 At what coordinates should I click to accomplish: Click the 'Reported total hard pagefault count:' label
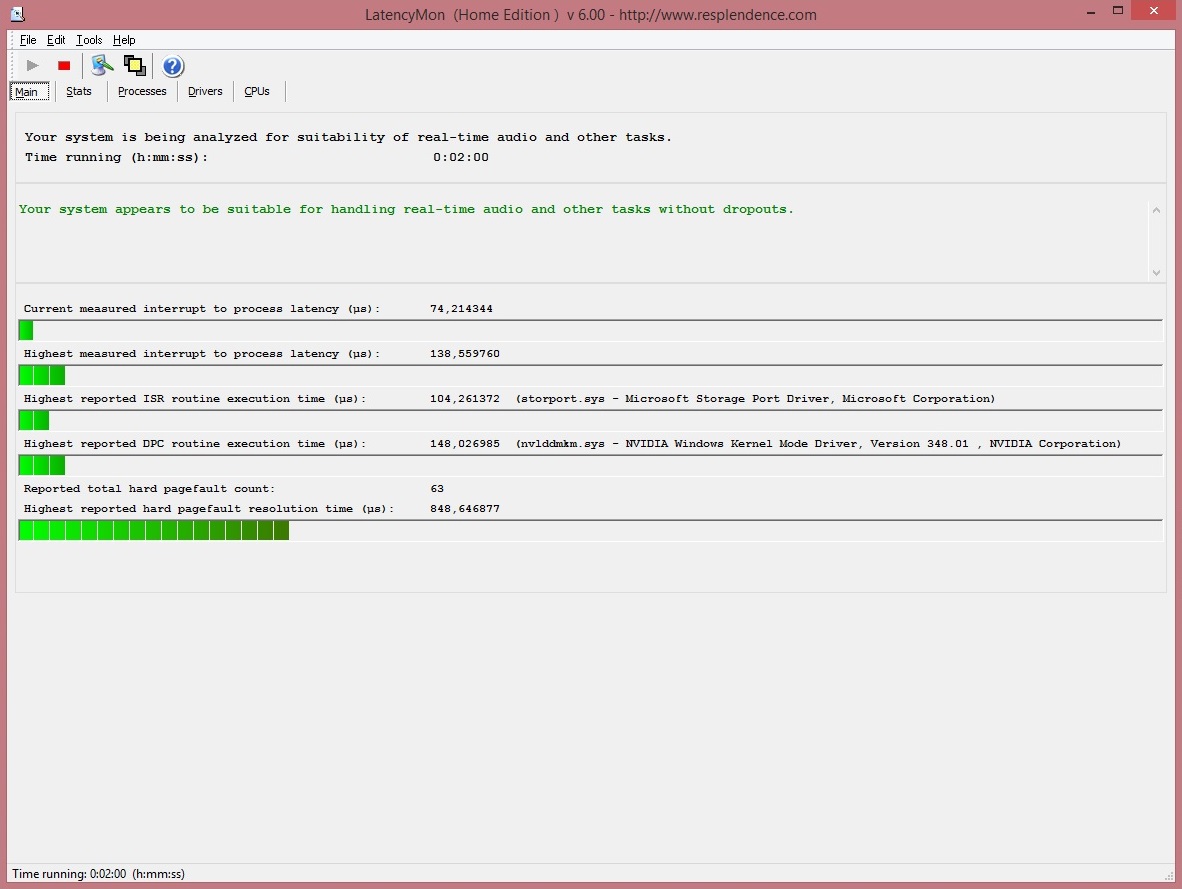coord(149,489)
